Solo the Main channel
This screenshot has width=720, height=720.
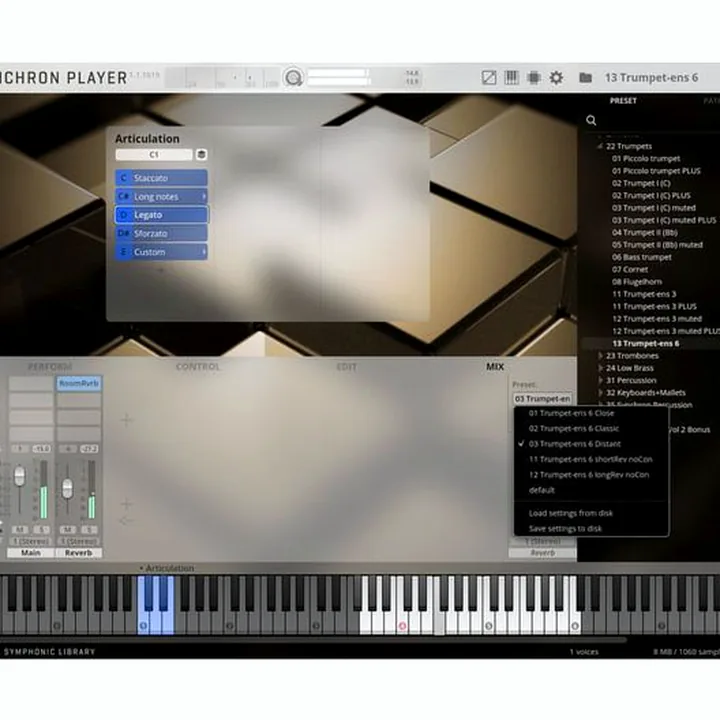41,529
